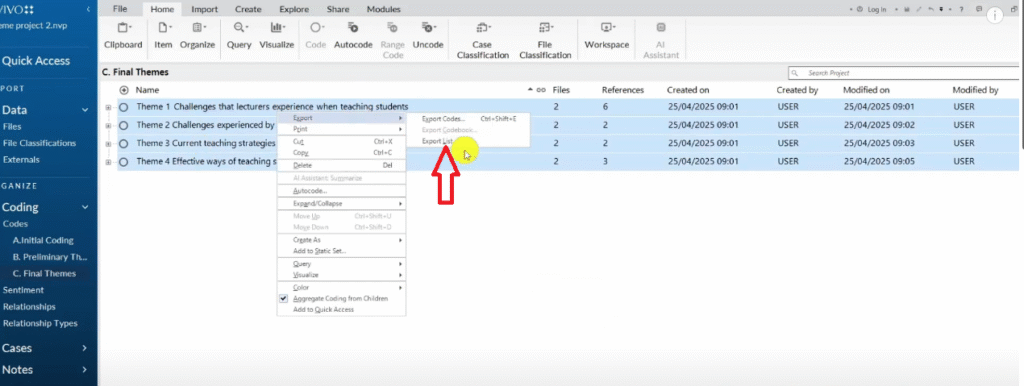Viewport: 1024px width, 386px height.
Task: Click the help question mark icon
Action: click(962, 9)
